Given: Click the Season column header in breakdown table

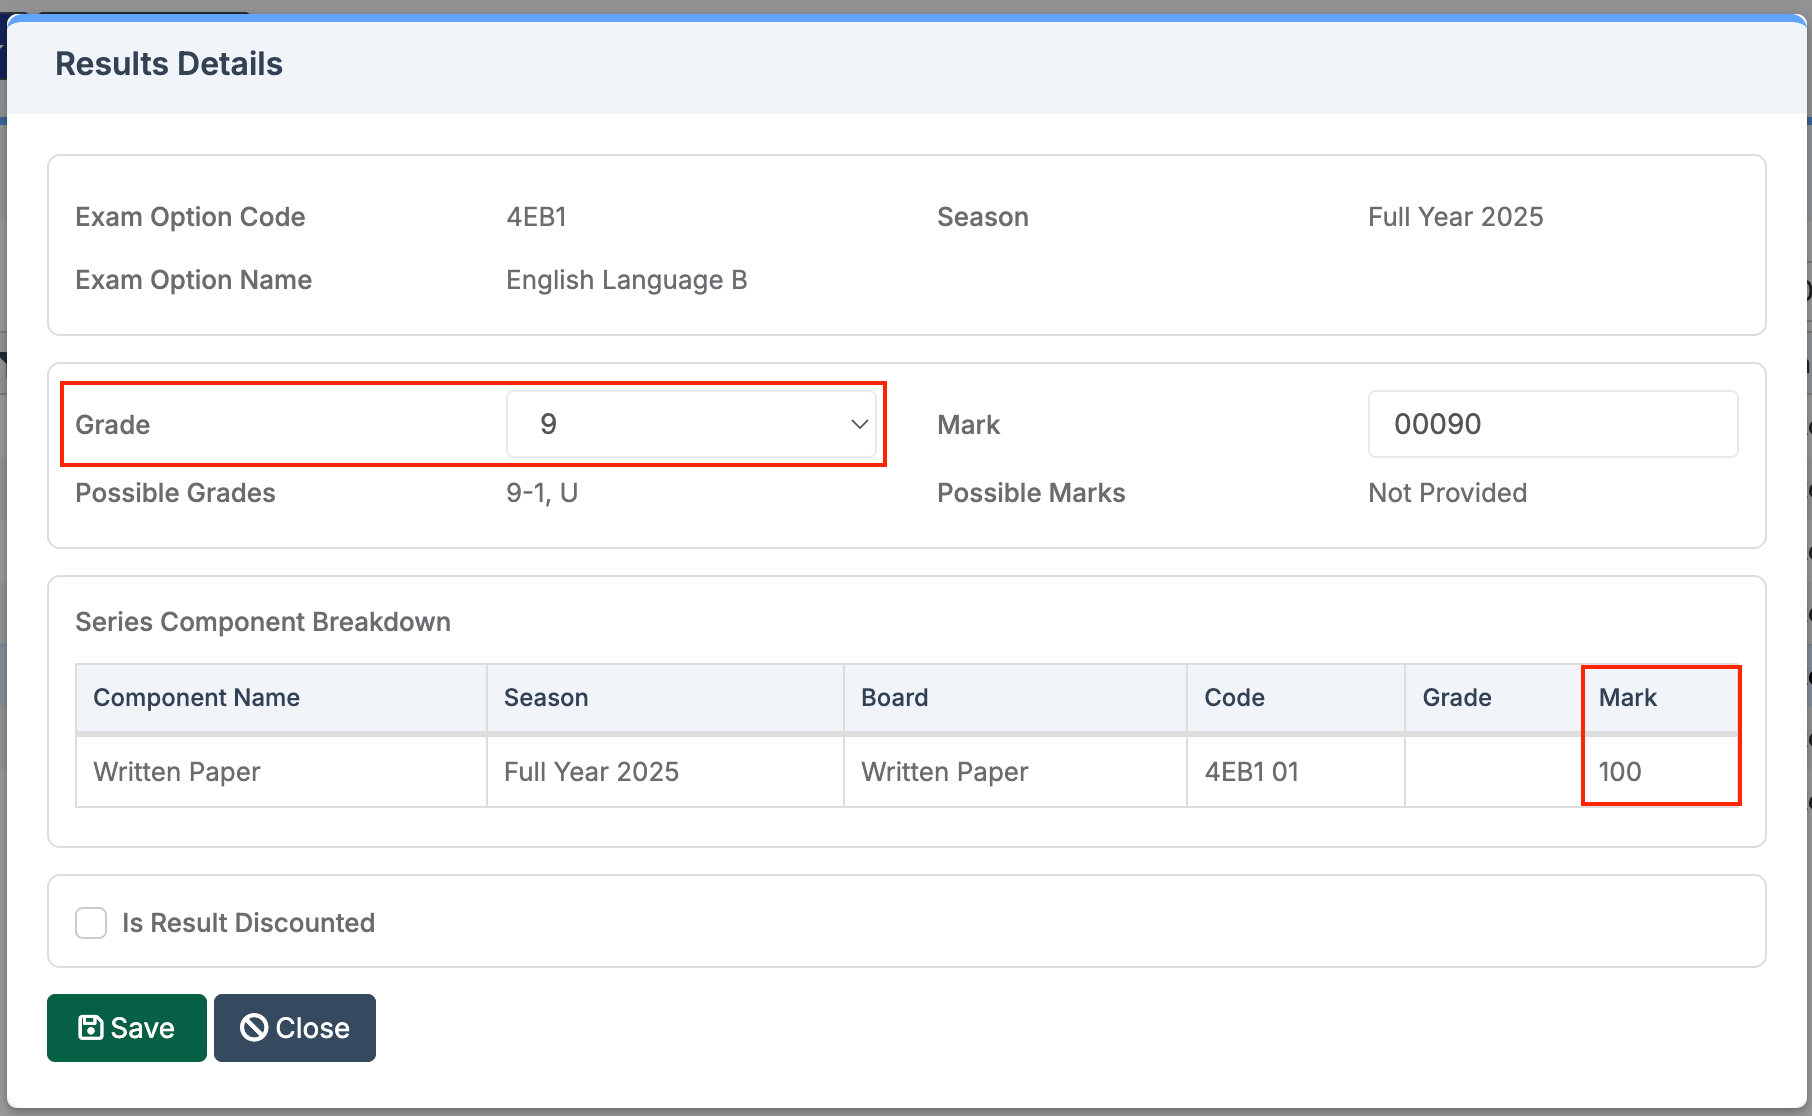Looking at the screenshot, I should pyautogui.click(x=546, y=698).
